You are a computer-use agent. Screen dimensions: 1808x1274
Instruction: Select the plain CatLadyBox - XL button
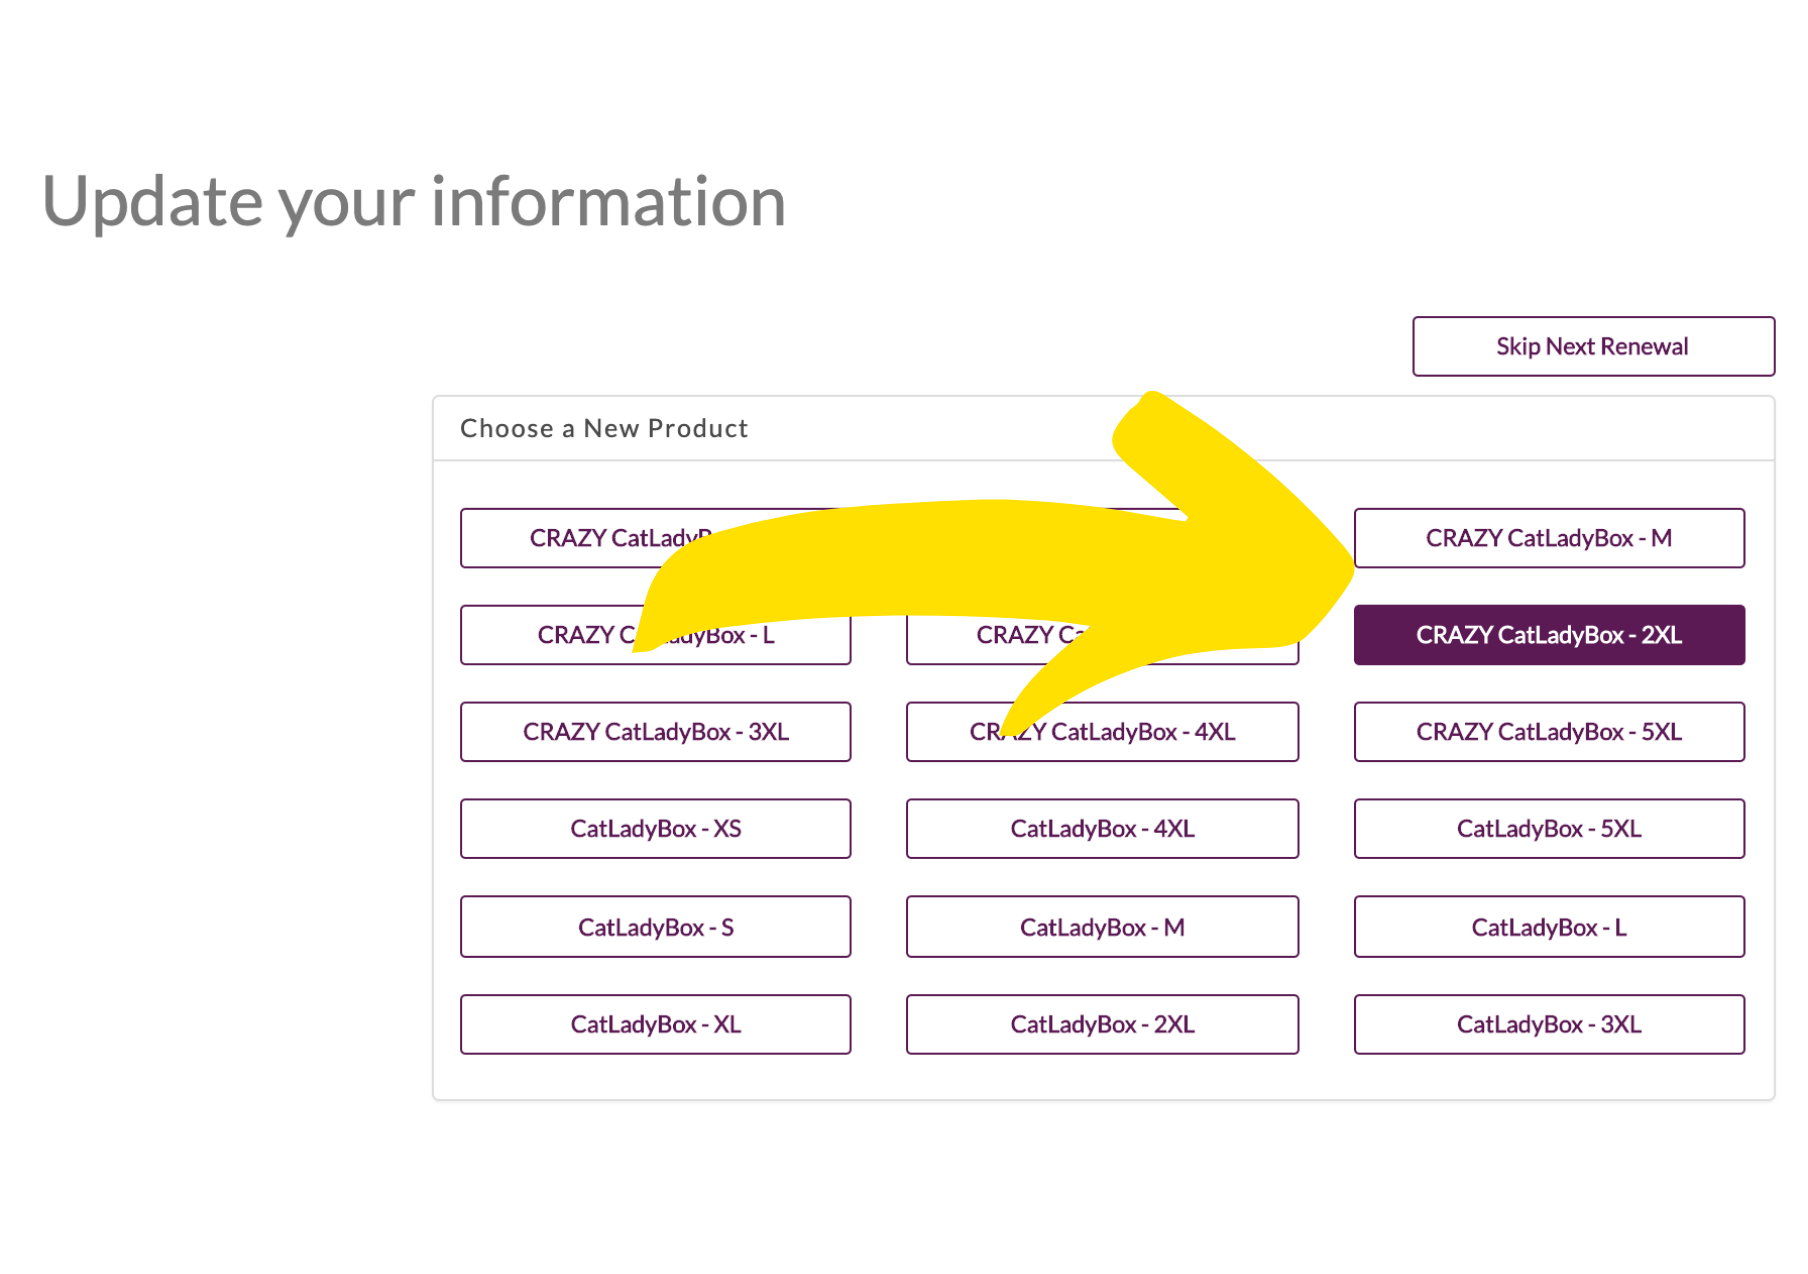coord(655,1024)
